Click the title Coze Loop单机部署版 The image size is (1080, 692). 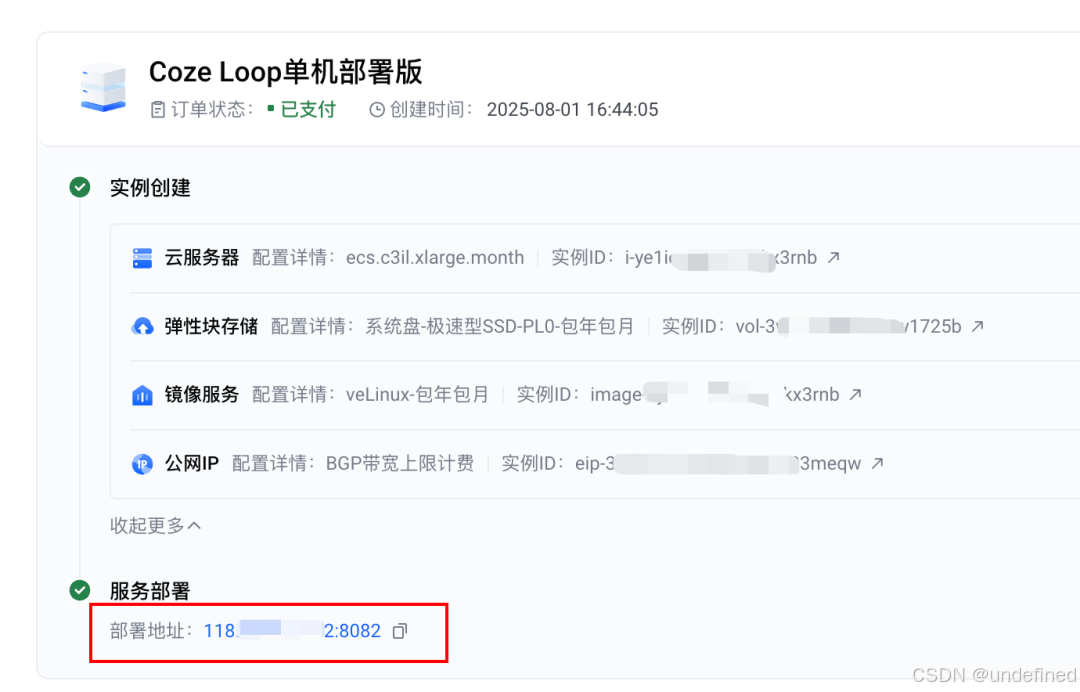pyautogui.click(x=285, y=72)
